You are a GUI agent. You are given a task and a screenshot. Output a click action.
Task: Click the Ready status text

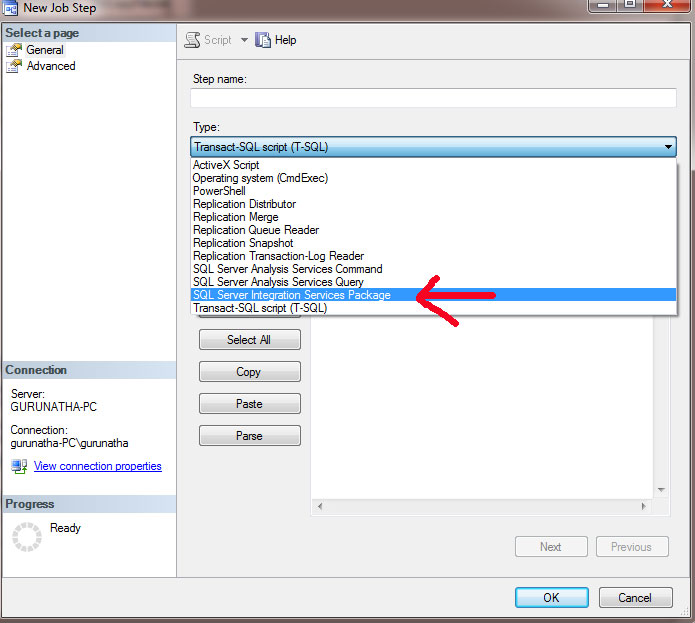pos(65,528)
